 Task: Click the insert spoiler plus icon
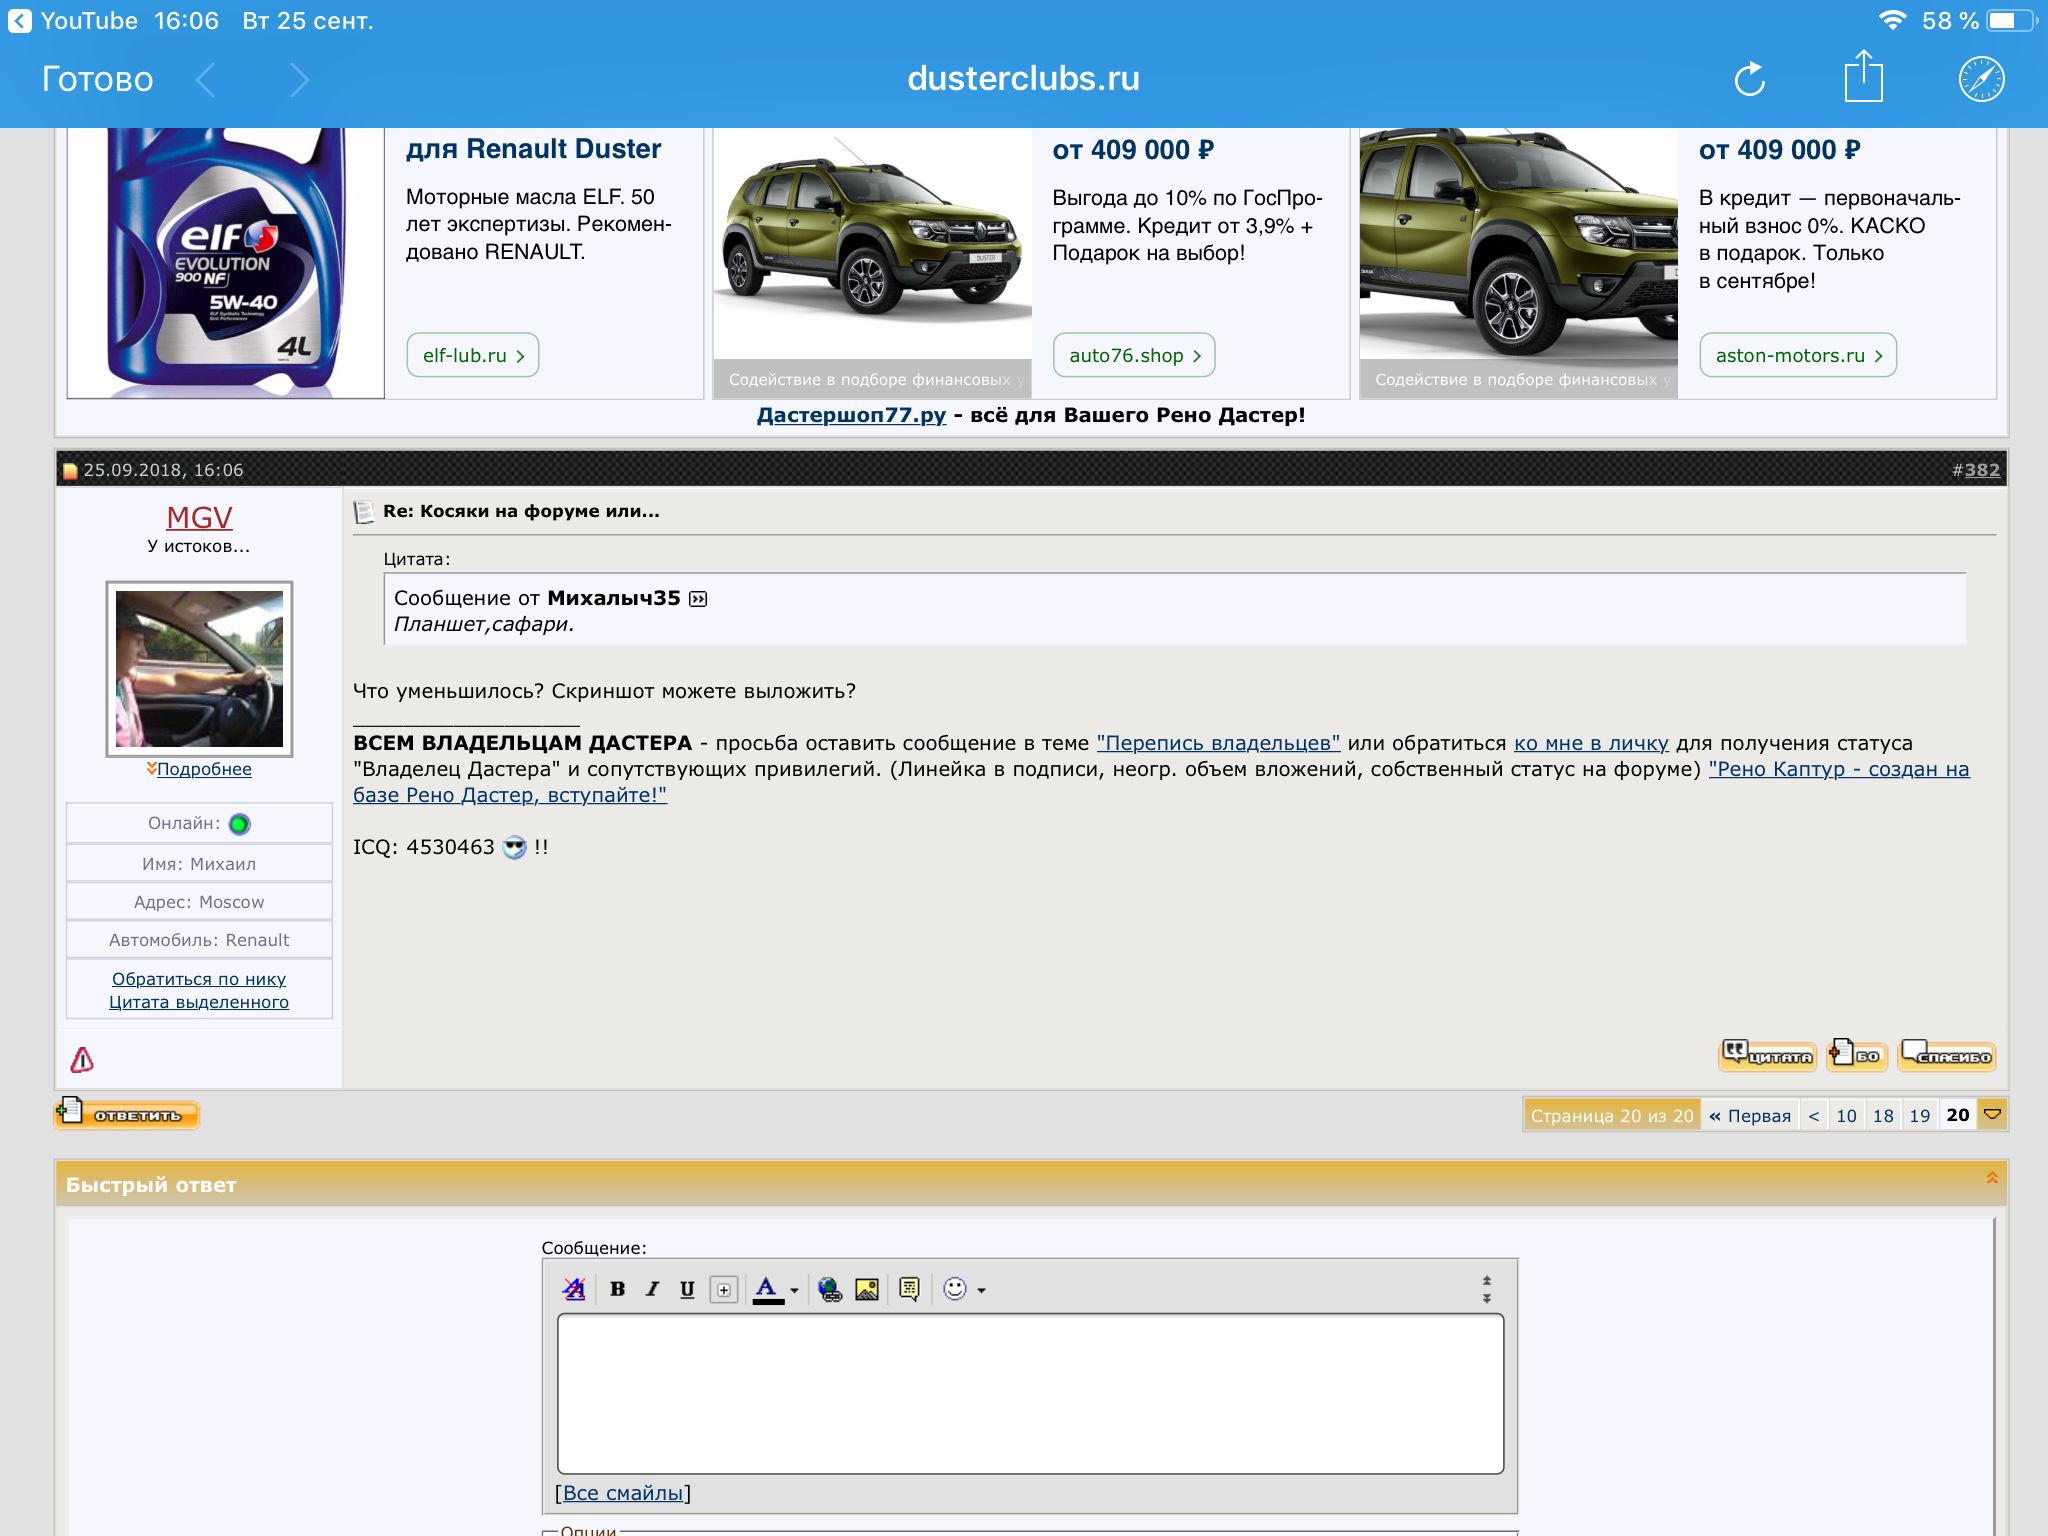tap(724, 1289)
